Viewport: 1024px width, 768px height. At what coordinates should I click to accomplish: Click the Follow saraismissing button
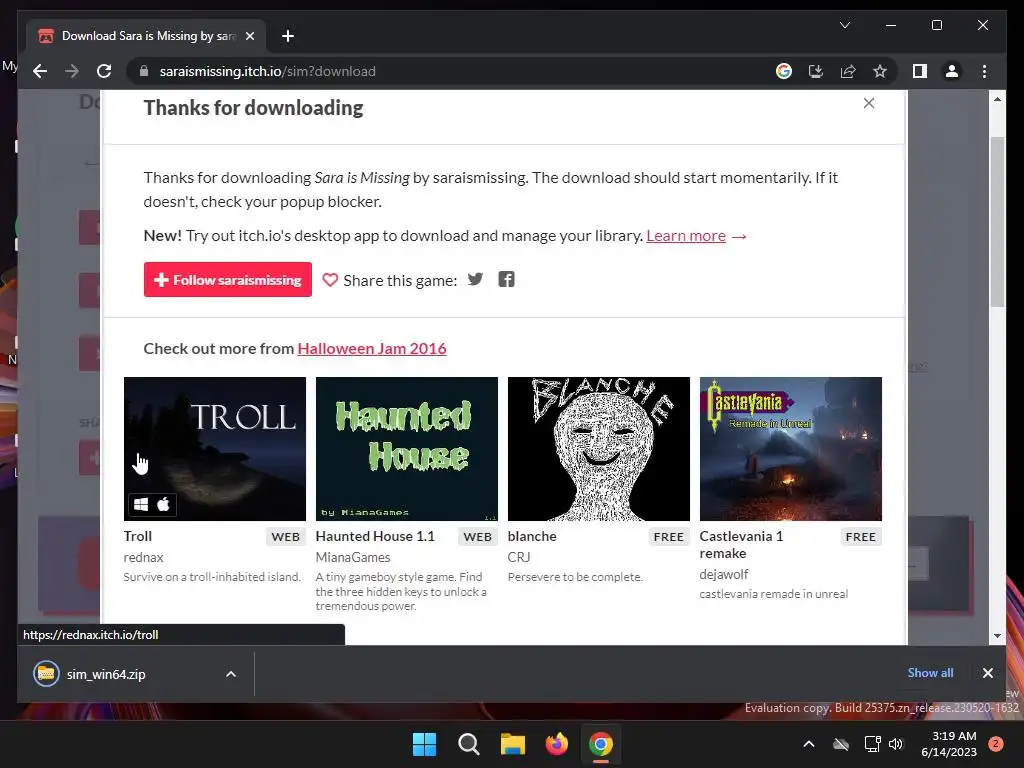click(x=227, y=280)
